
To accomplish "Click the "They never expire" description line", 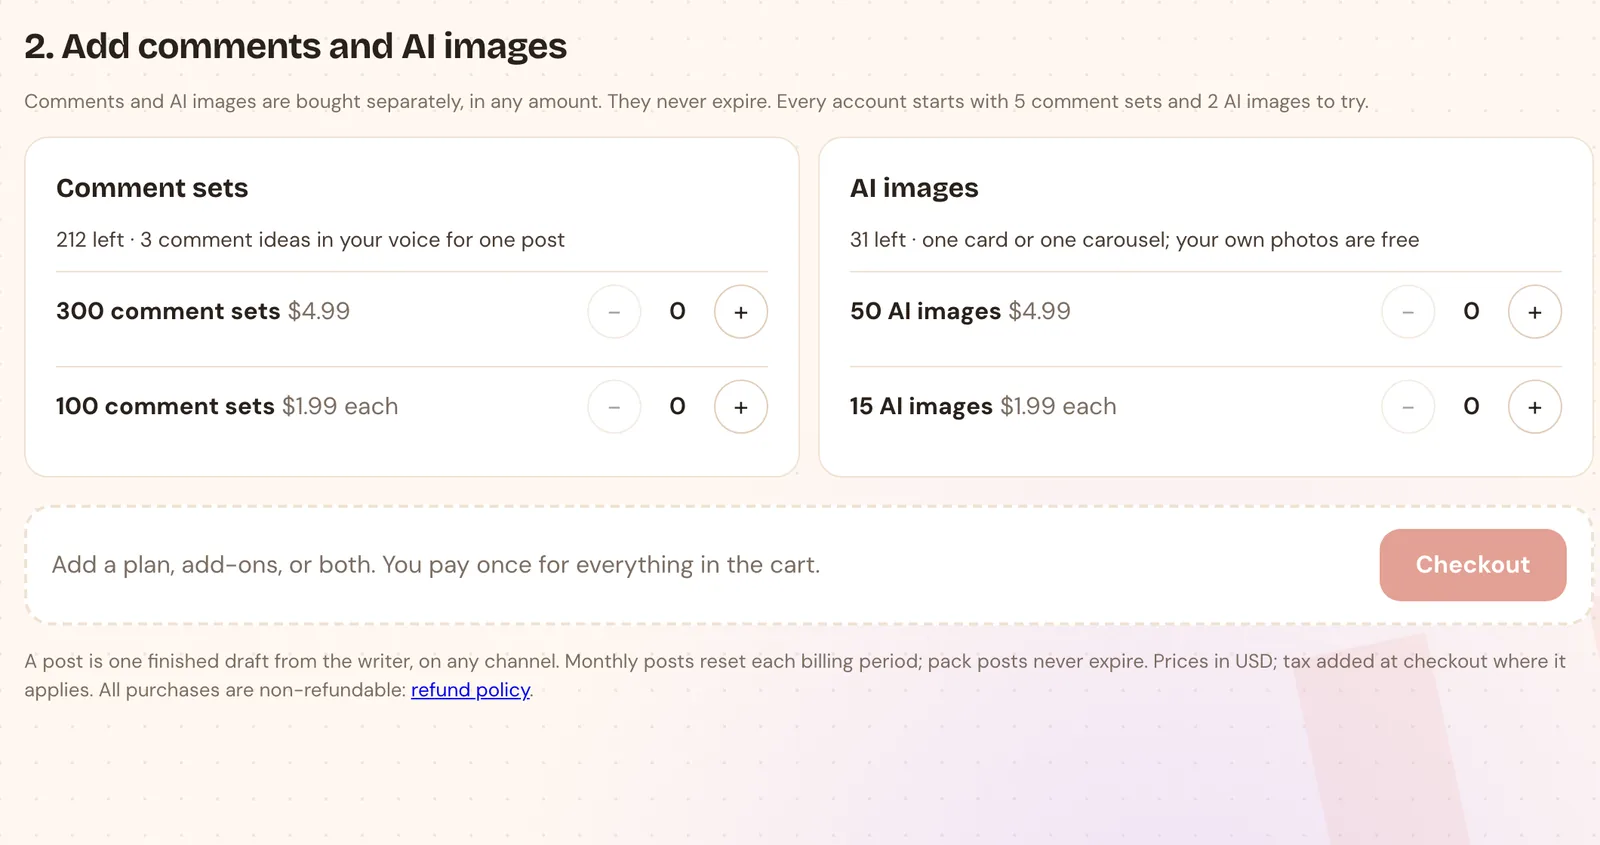I will [x=696, y=102].
